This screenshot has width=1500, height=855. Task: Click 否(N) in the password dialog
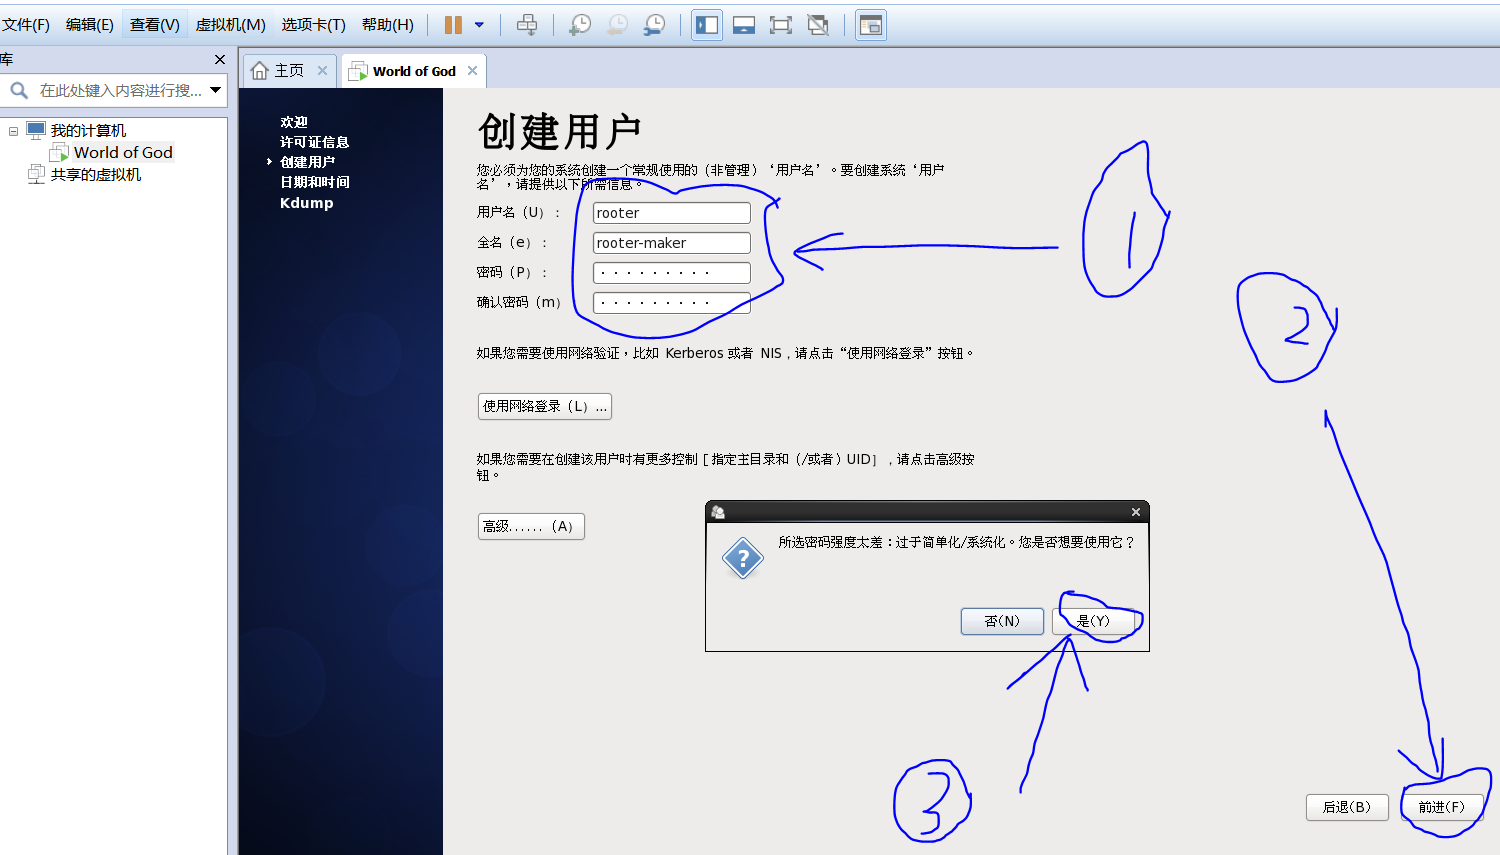[x=1002, y=621]
